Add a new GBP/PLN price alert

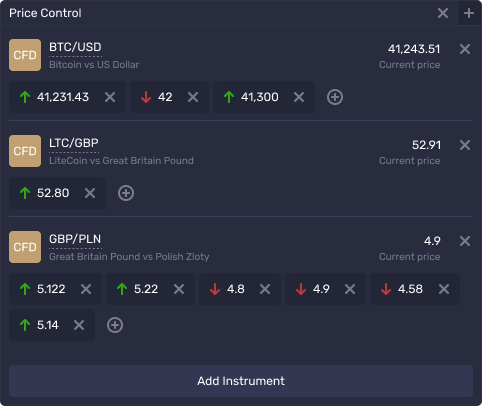point(115,325)
